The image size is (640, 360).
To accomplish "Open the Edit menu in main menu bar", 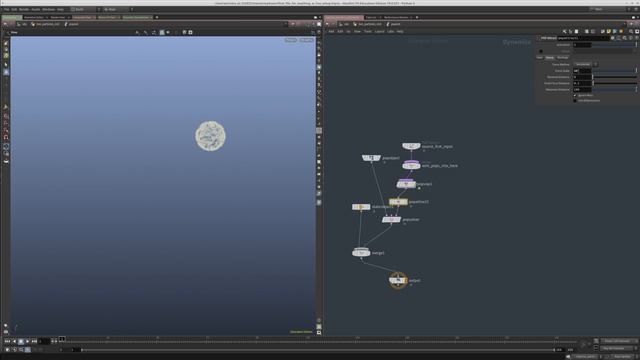I will coord(14,9).
